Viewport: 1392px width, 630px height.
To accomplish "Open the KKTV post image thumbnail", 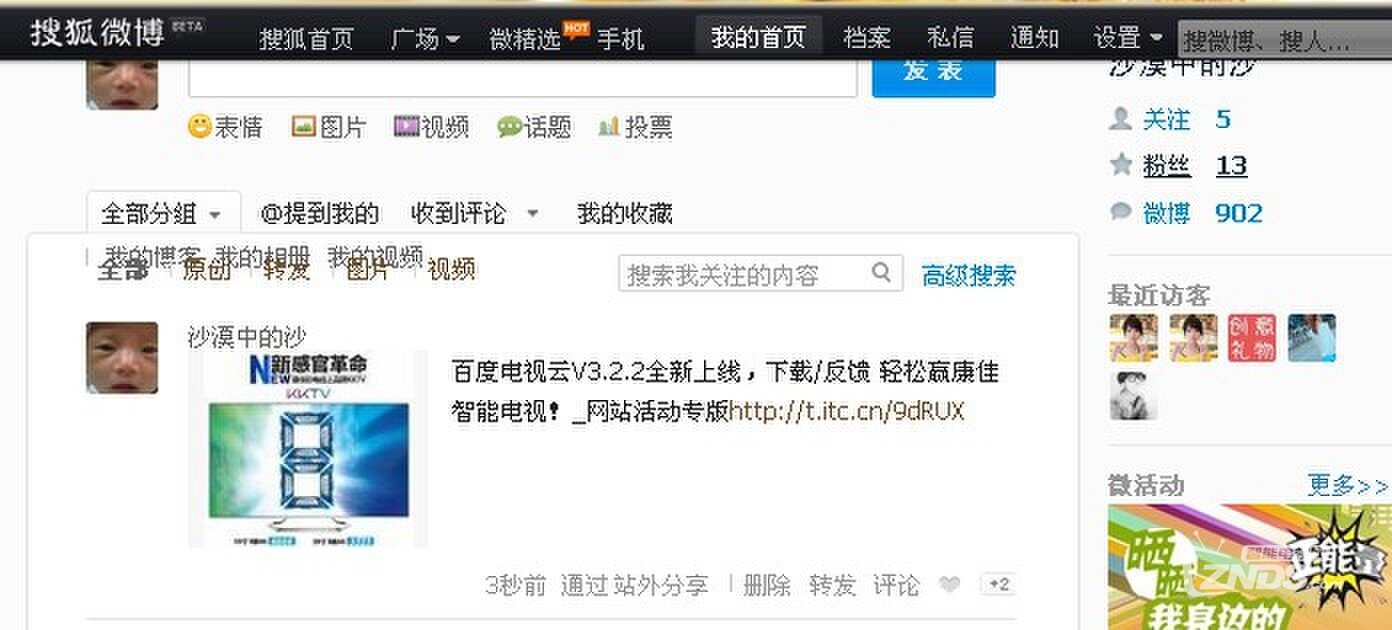I will (307, 449).
